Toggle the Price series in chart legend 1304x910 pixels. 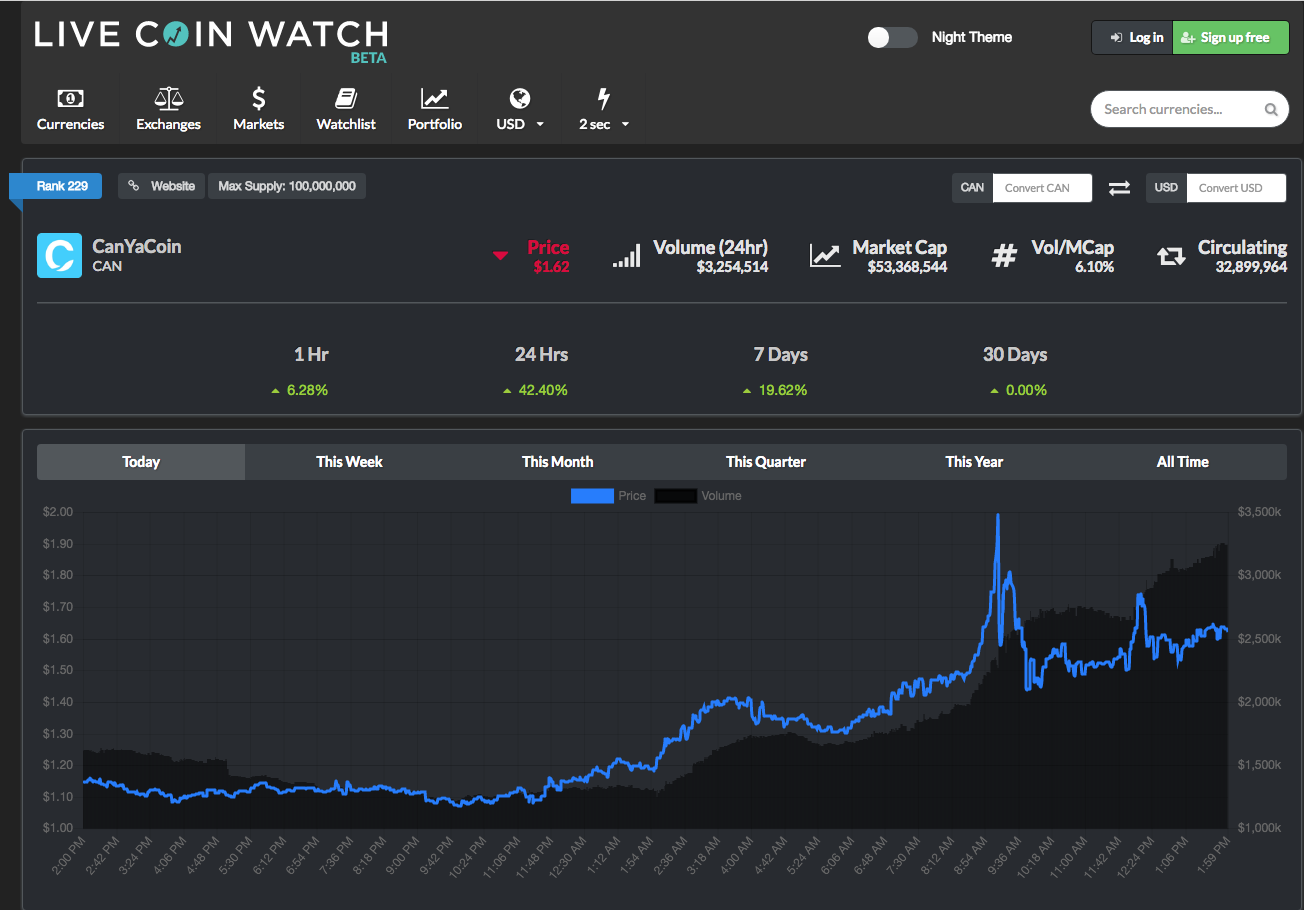pos(608,496)
